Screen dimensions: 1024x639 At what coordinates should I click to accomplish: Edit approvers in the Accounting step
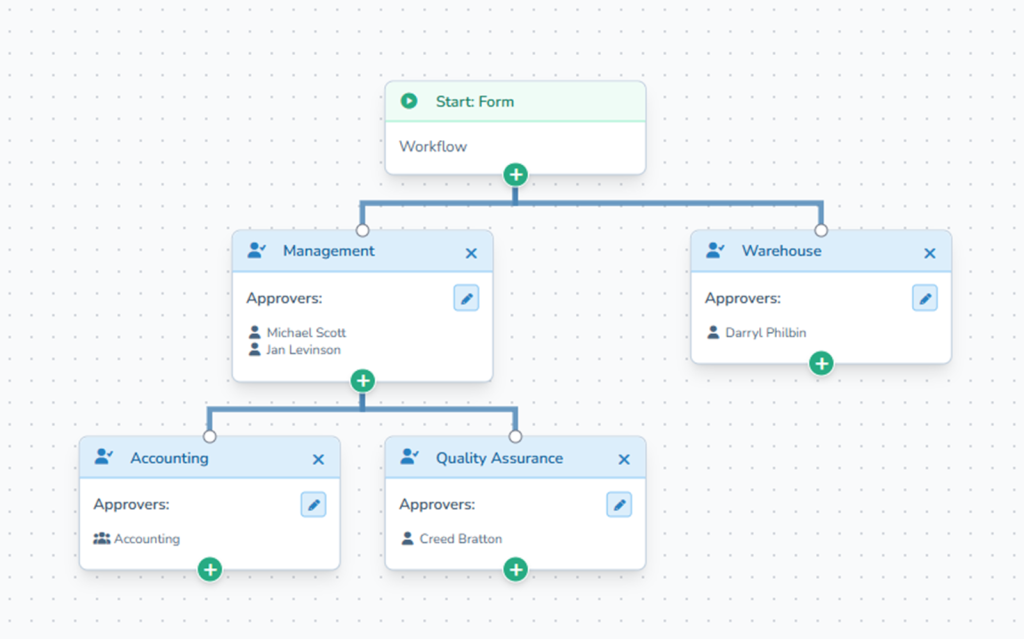pyautogui.click(x=313, y=505)
